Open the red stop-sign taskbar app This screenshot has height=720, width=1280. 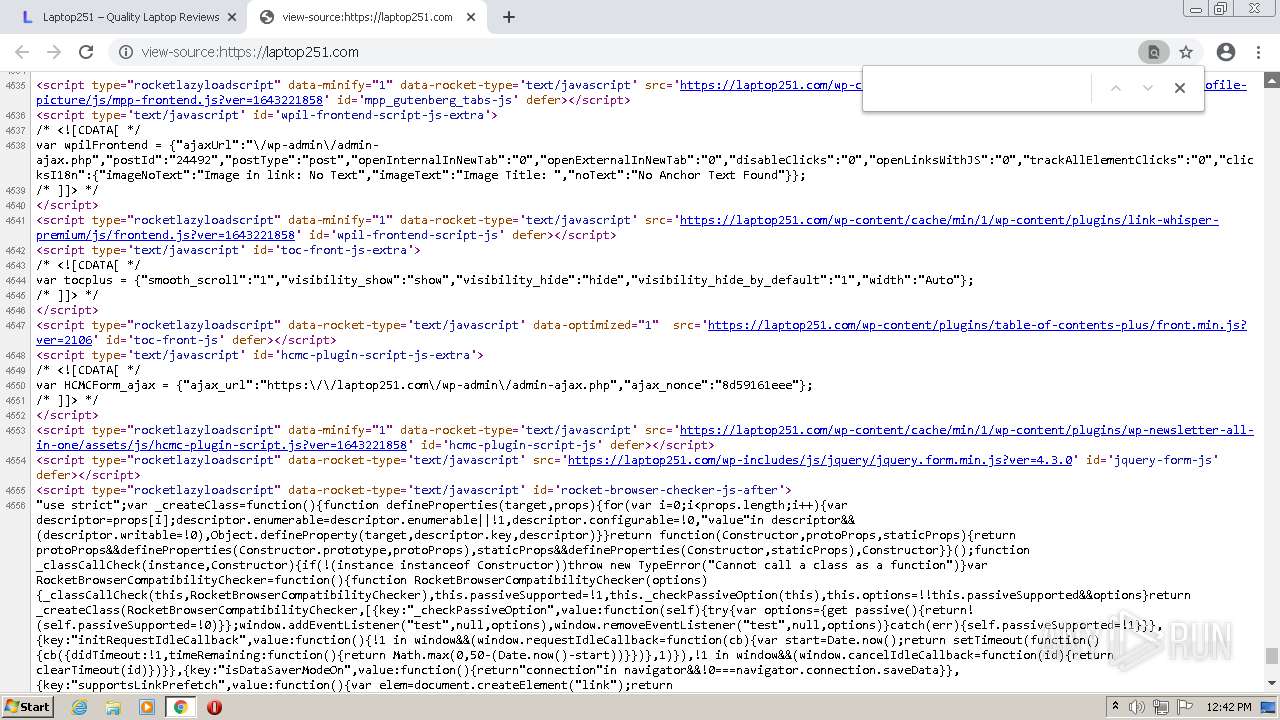pyautogui.click(x=214, y=707)
